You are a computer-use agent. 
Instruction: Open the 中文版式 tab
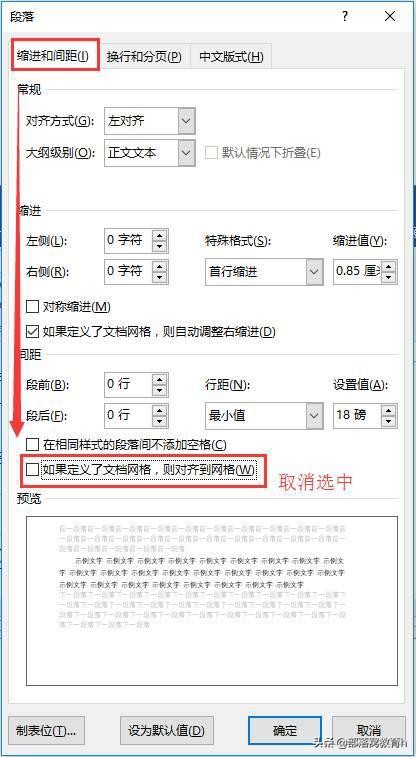point(231,56)
